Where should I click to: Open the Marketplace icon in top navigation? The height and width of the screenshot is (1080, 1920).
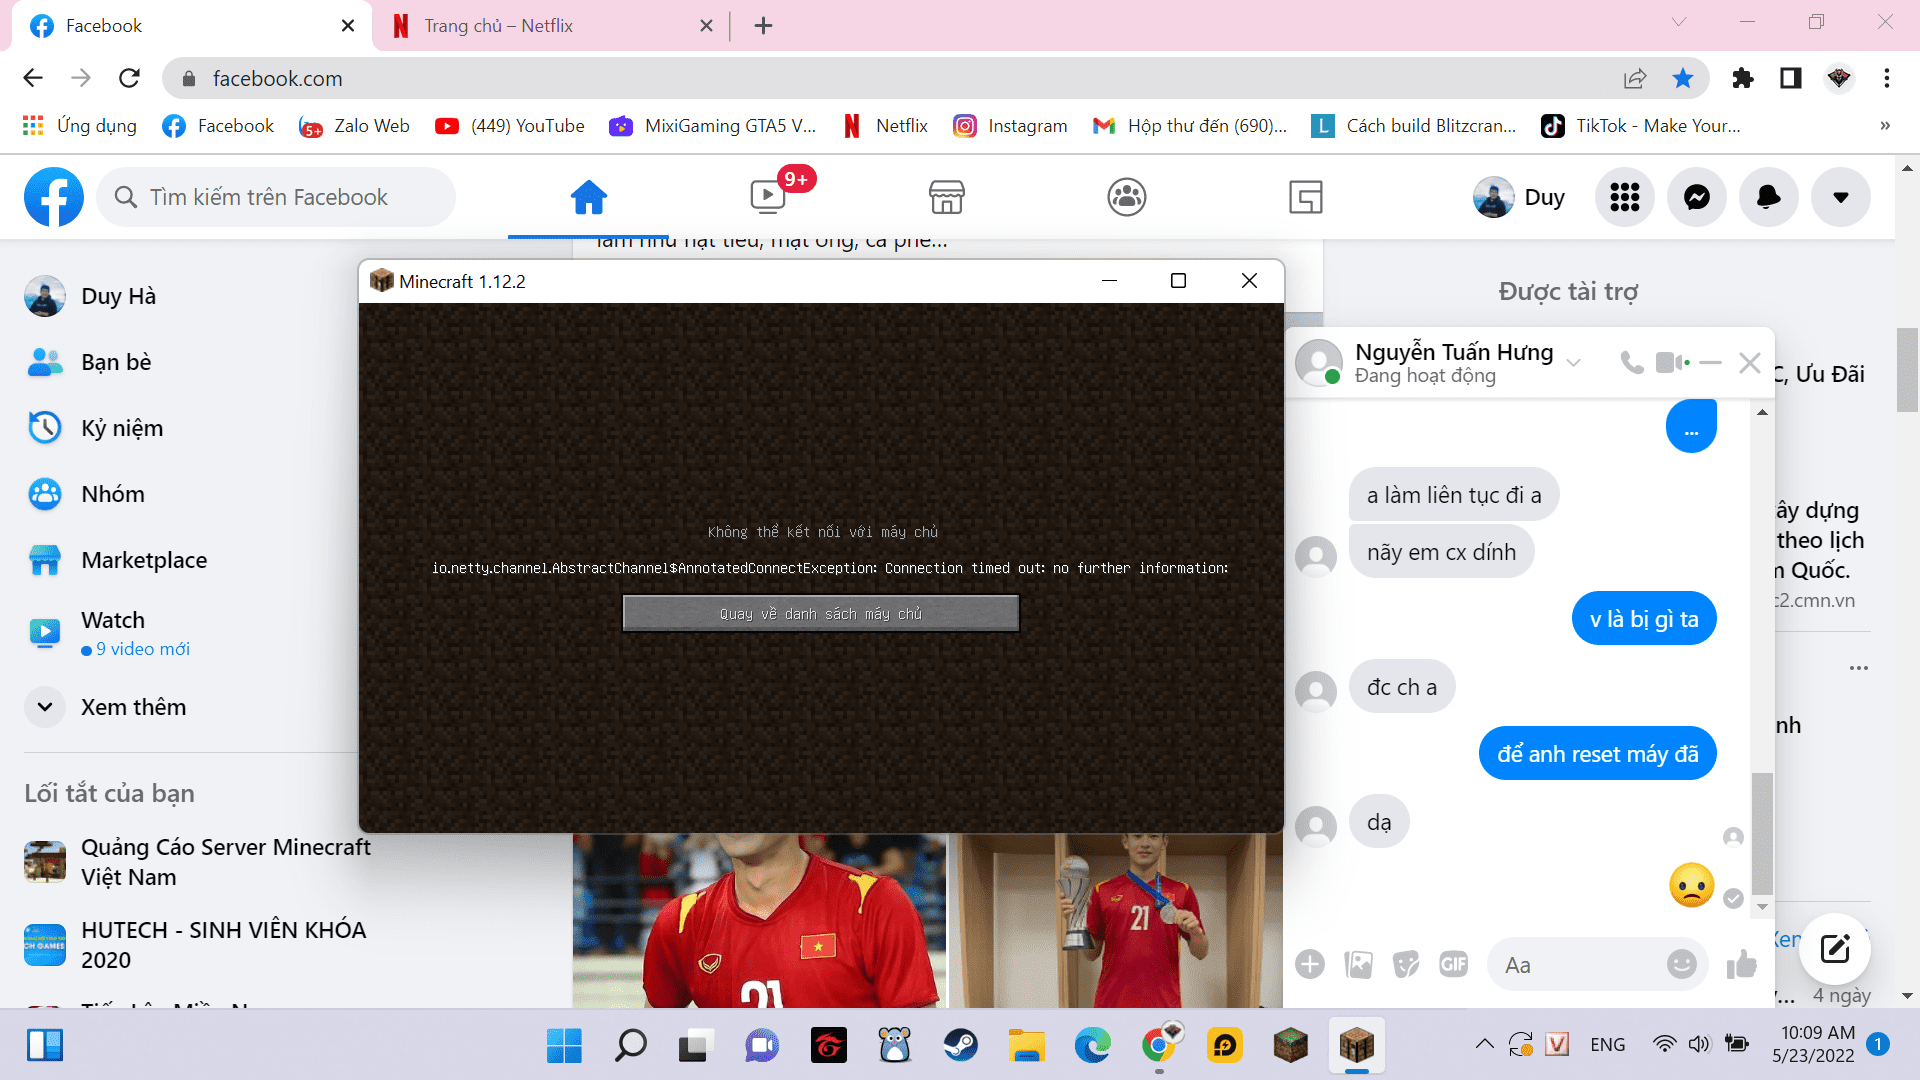point(946,197)
